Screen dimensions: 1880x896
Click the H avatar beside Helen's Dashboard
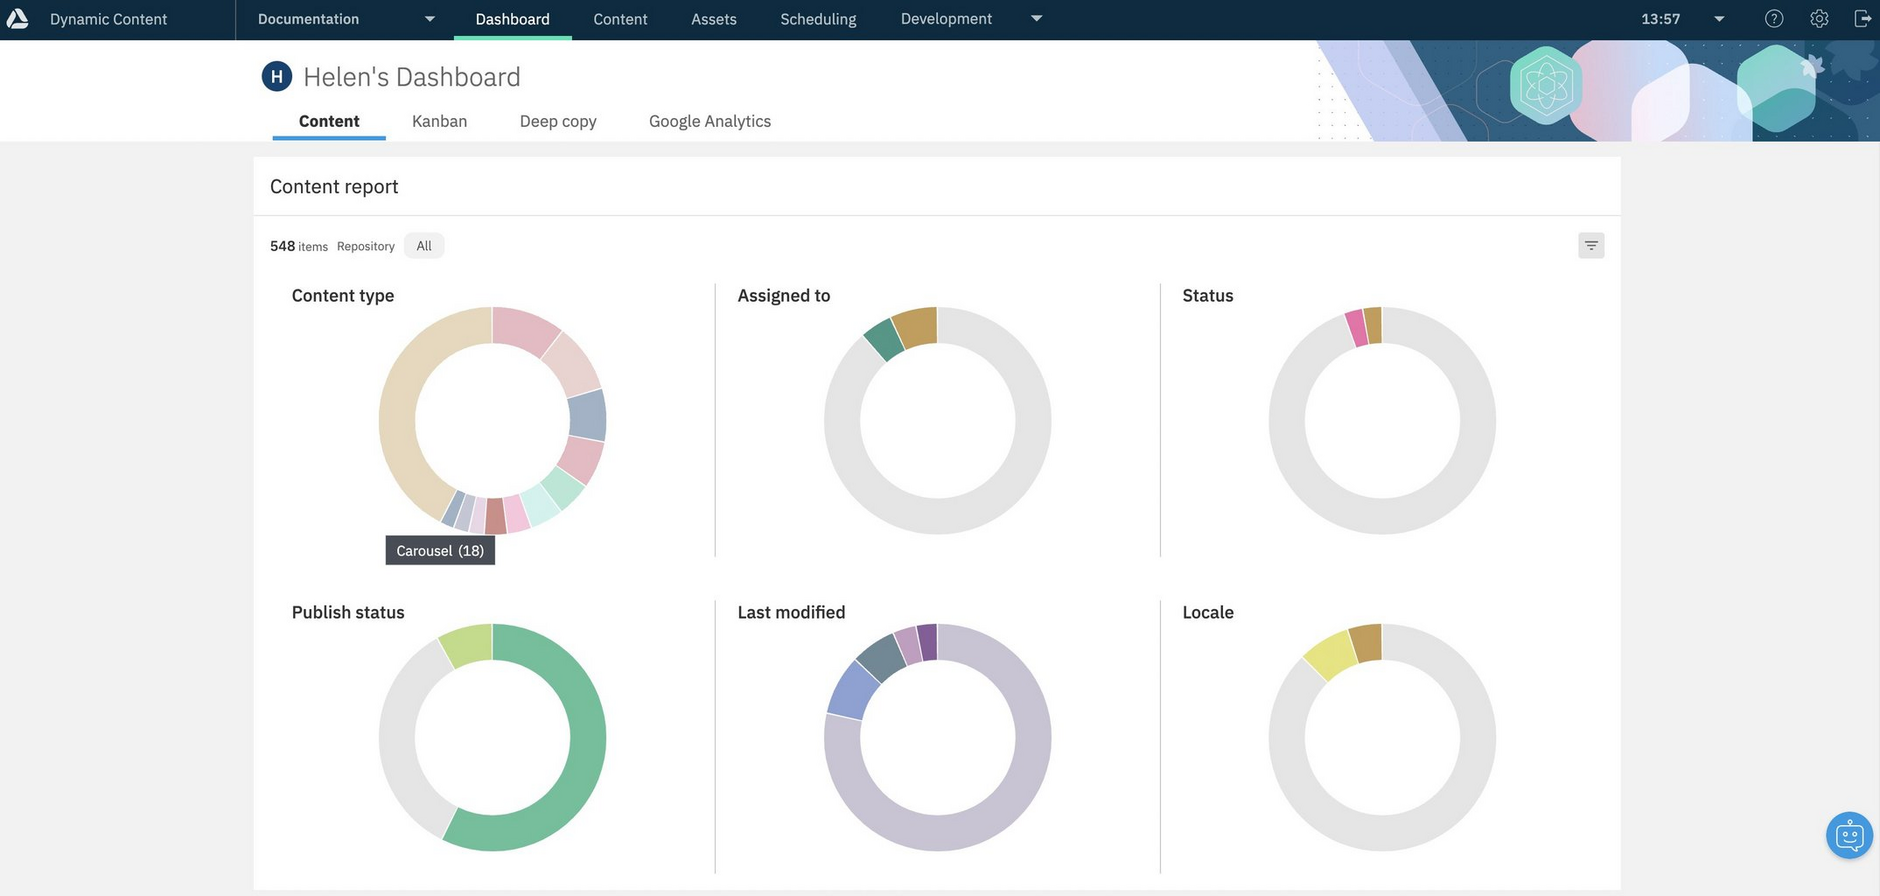(277, 76)
